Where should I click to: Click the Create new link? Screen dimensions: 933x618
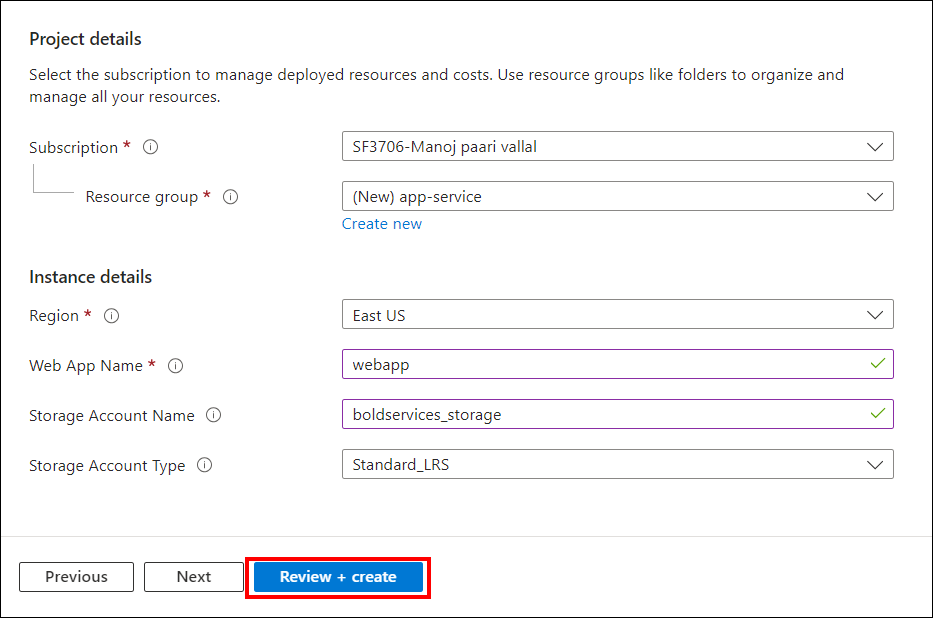point(381,224)
